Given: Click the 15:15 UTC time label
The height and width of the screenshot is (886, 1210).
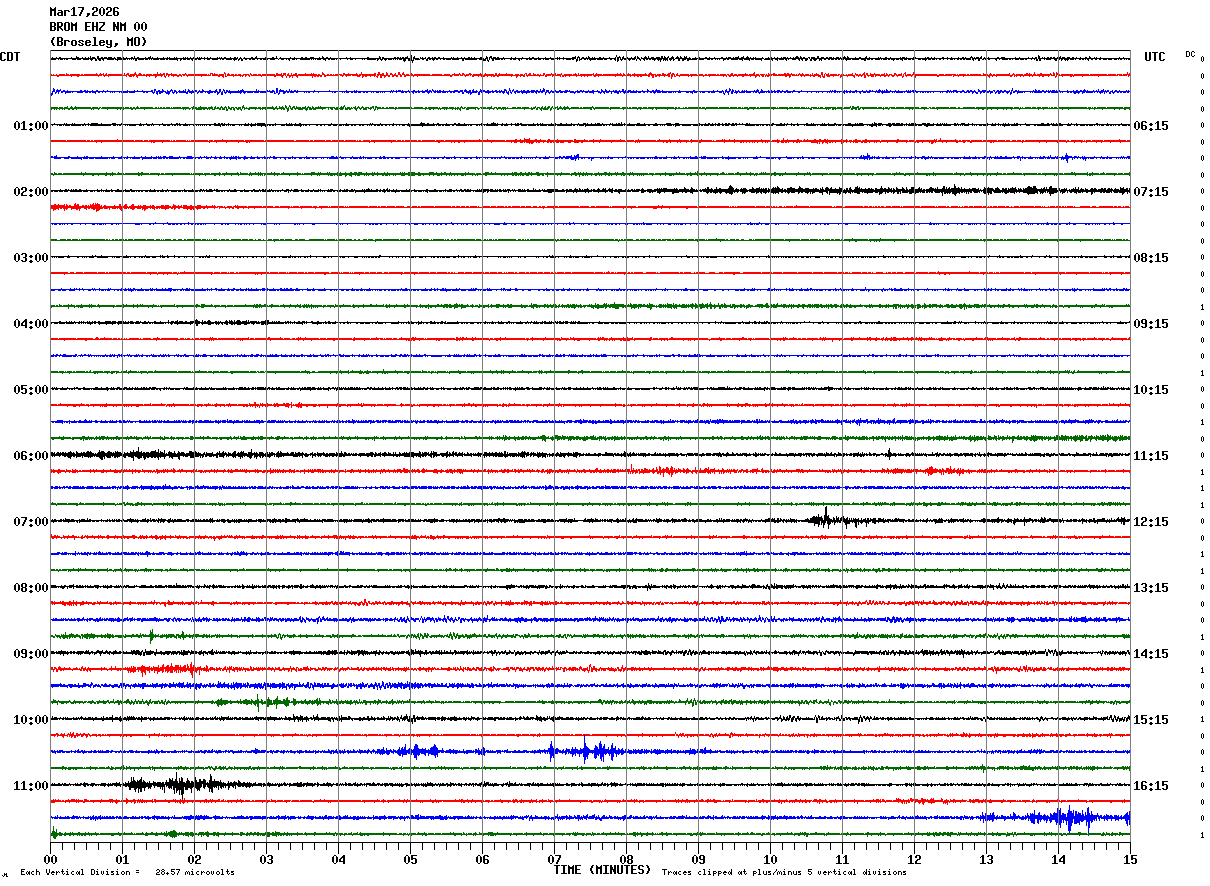Looking at the screenshot, I should coord(1151,720).
